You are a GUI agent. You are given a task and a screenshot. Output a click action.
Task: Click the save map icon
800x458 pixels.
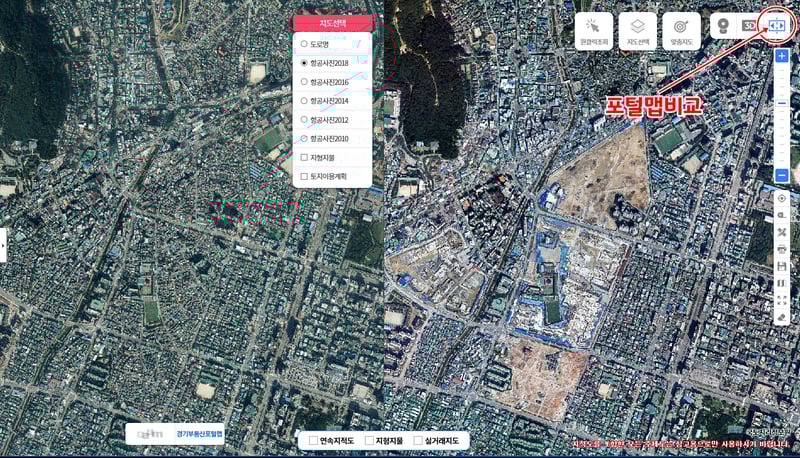pos(782,267)
